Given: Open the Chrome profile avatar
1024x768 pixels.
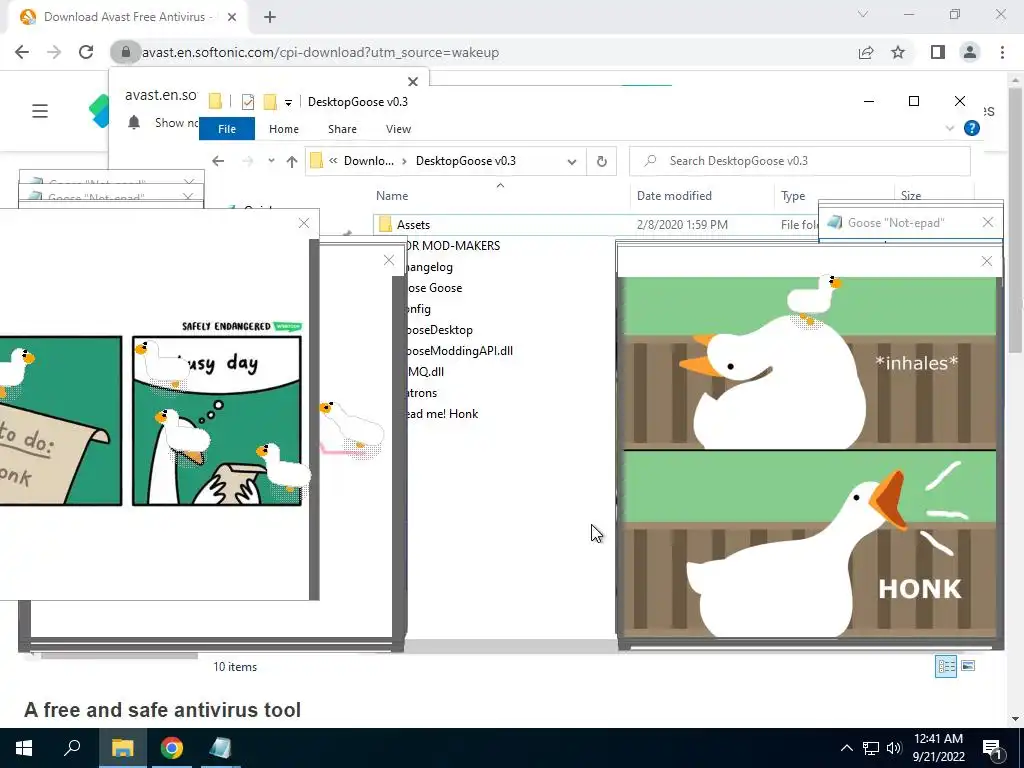Looking at the screenshot, I should pos(970,52).
